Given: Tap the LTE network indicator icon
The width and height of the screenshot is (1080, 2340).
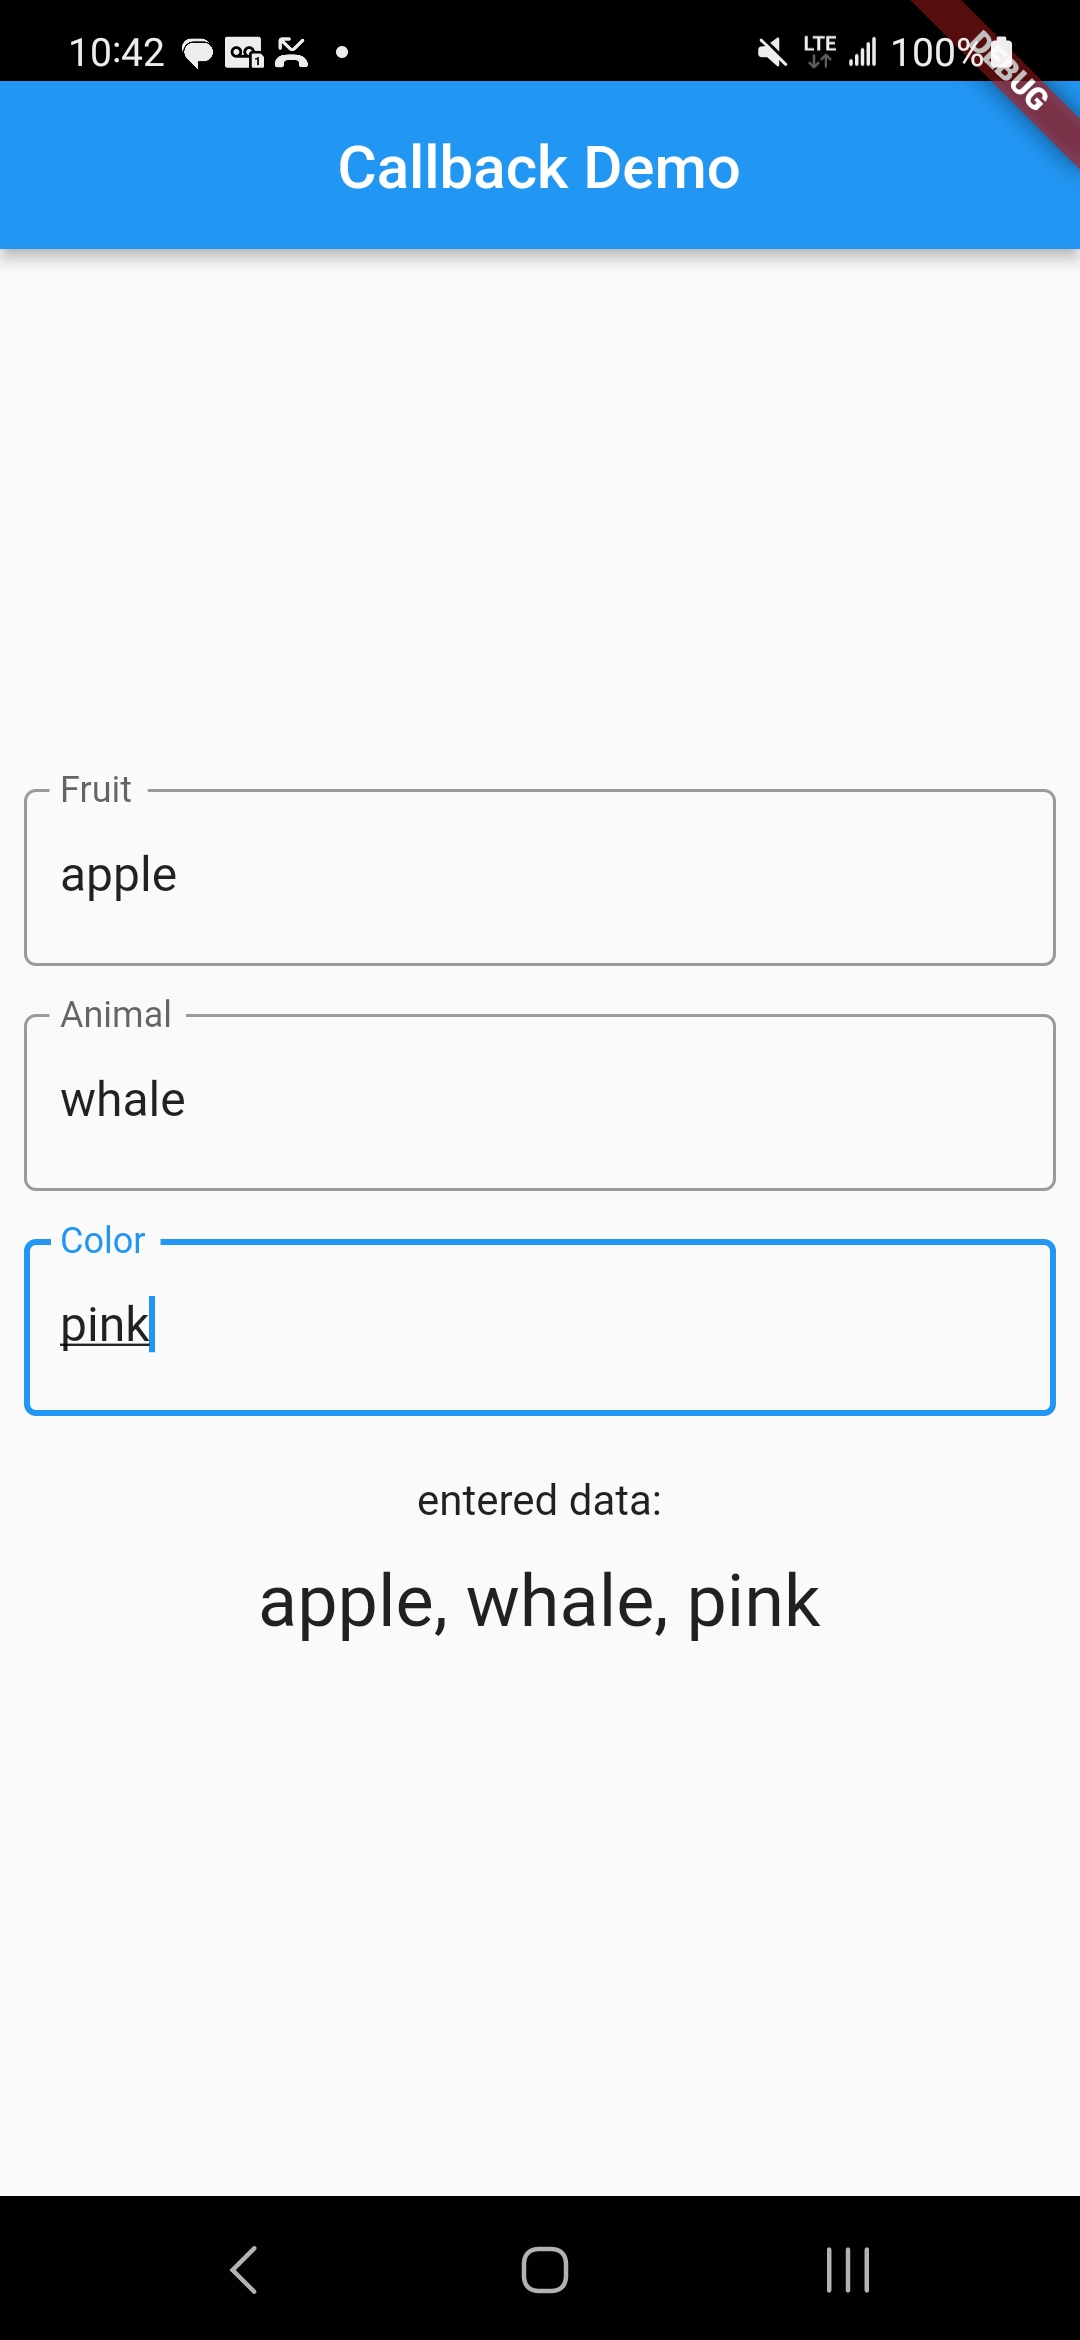Looking at the screenshot, I should [818, 50].
